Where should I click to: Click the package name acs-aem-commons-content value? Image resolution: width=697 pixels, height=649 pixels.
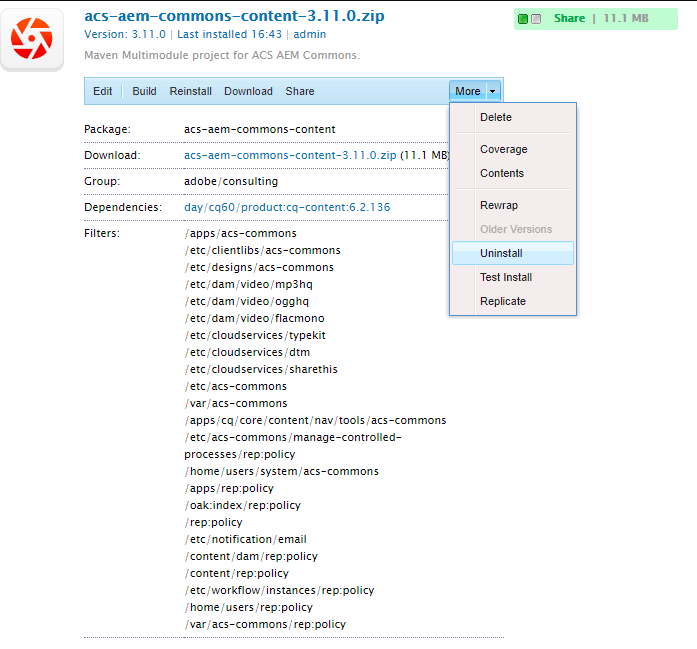(260, 129)
